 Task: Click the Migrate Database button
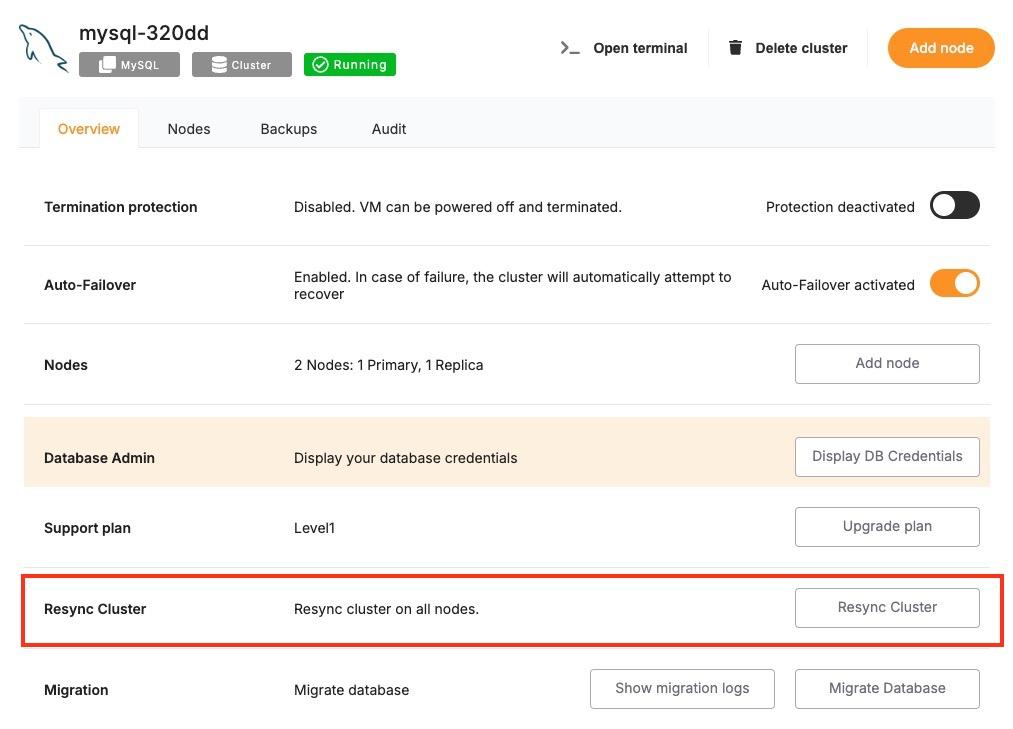pos(887,688)
